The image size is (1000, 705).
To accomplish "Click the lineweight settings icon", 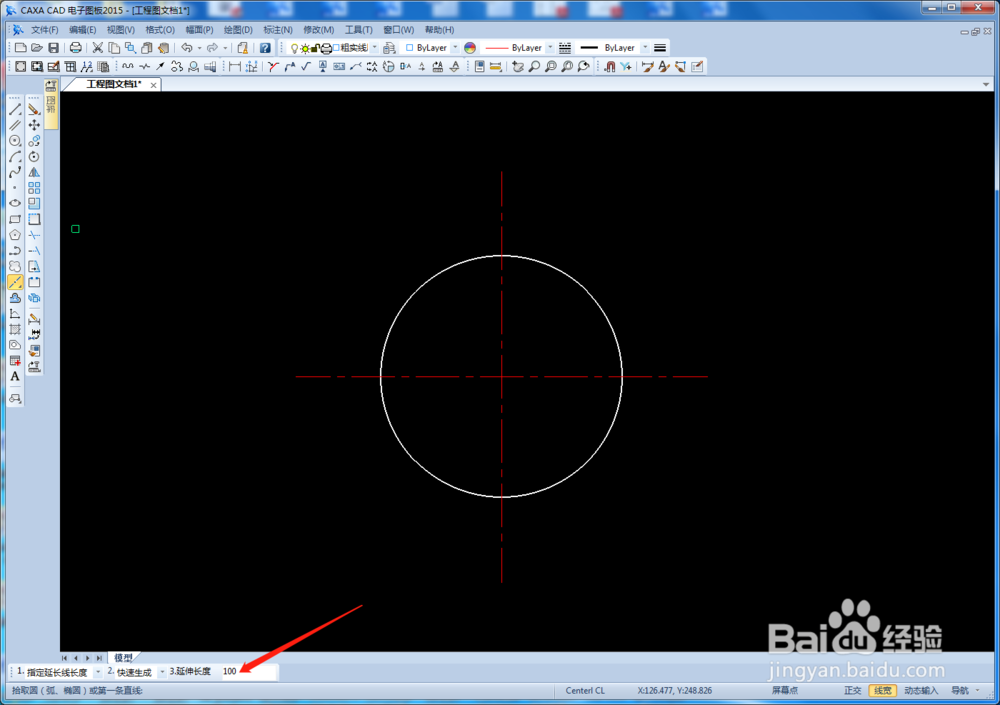I will coord(660,48).
